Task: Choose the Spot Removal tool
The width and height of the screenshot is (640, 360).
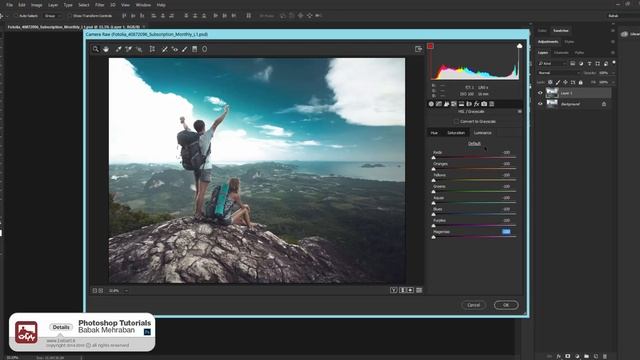Action: (x=164, y=49)
